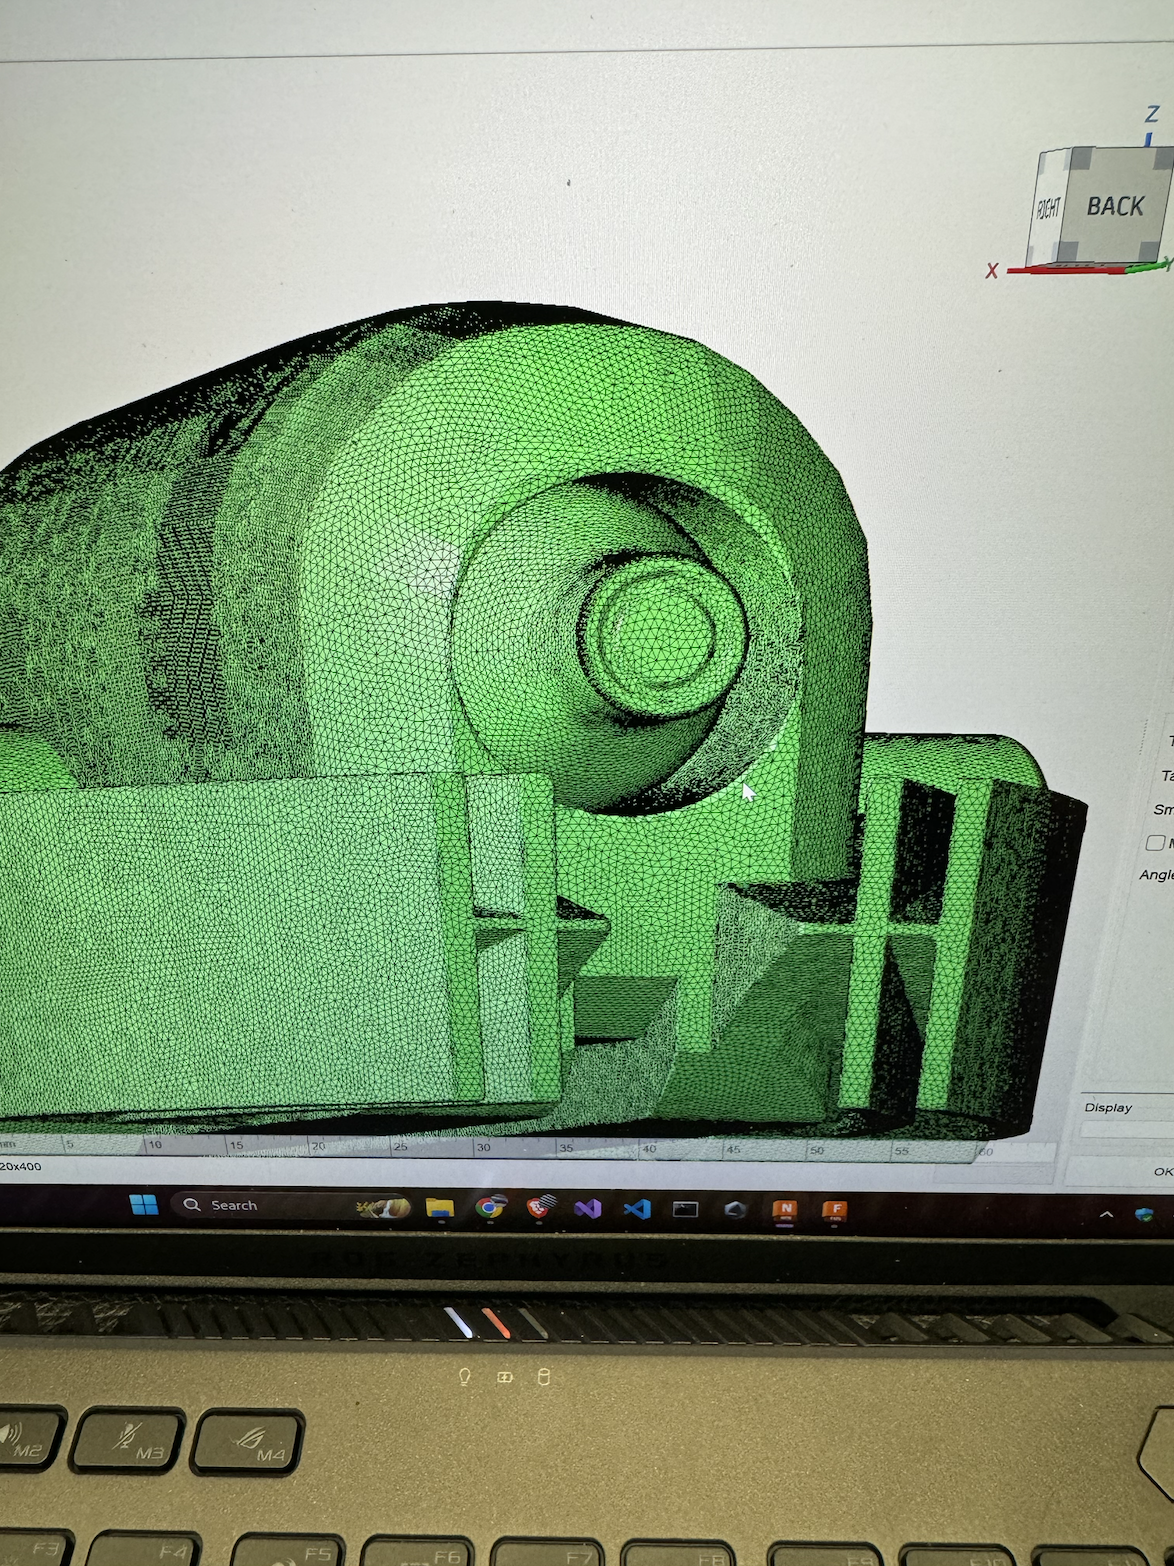
Task: Launch Google Chrome from the taskbar
Action: 490,1208
